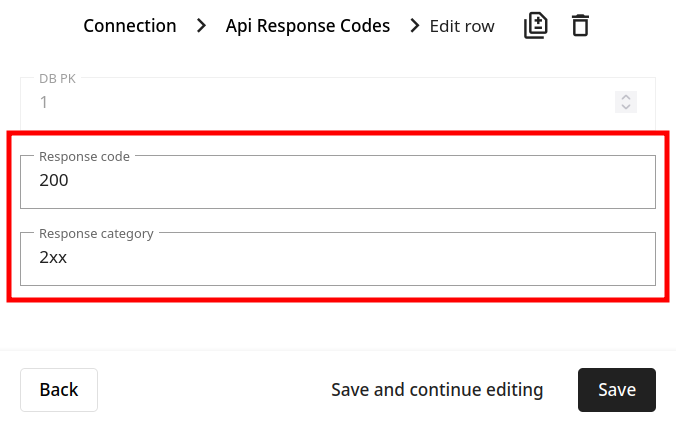The height and width of the screenshot is (426, 676).
Task: Click the trash delete row icon
Action: coord(580,26)
